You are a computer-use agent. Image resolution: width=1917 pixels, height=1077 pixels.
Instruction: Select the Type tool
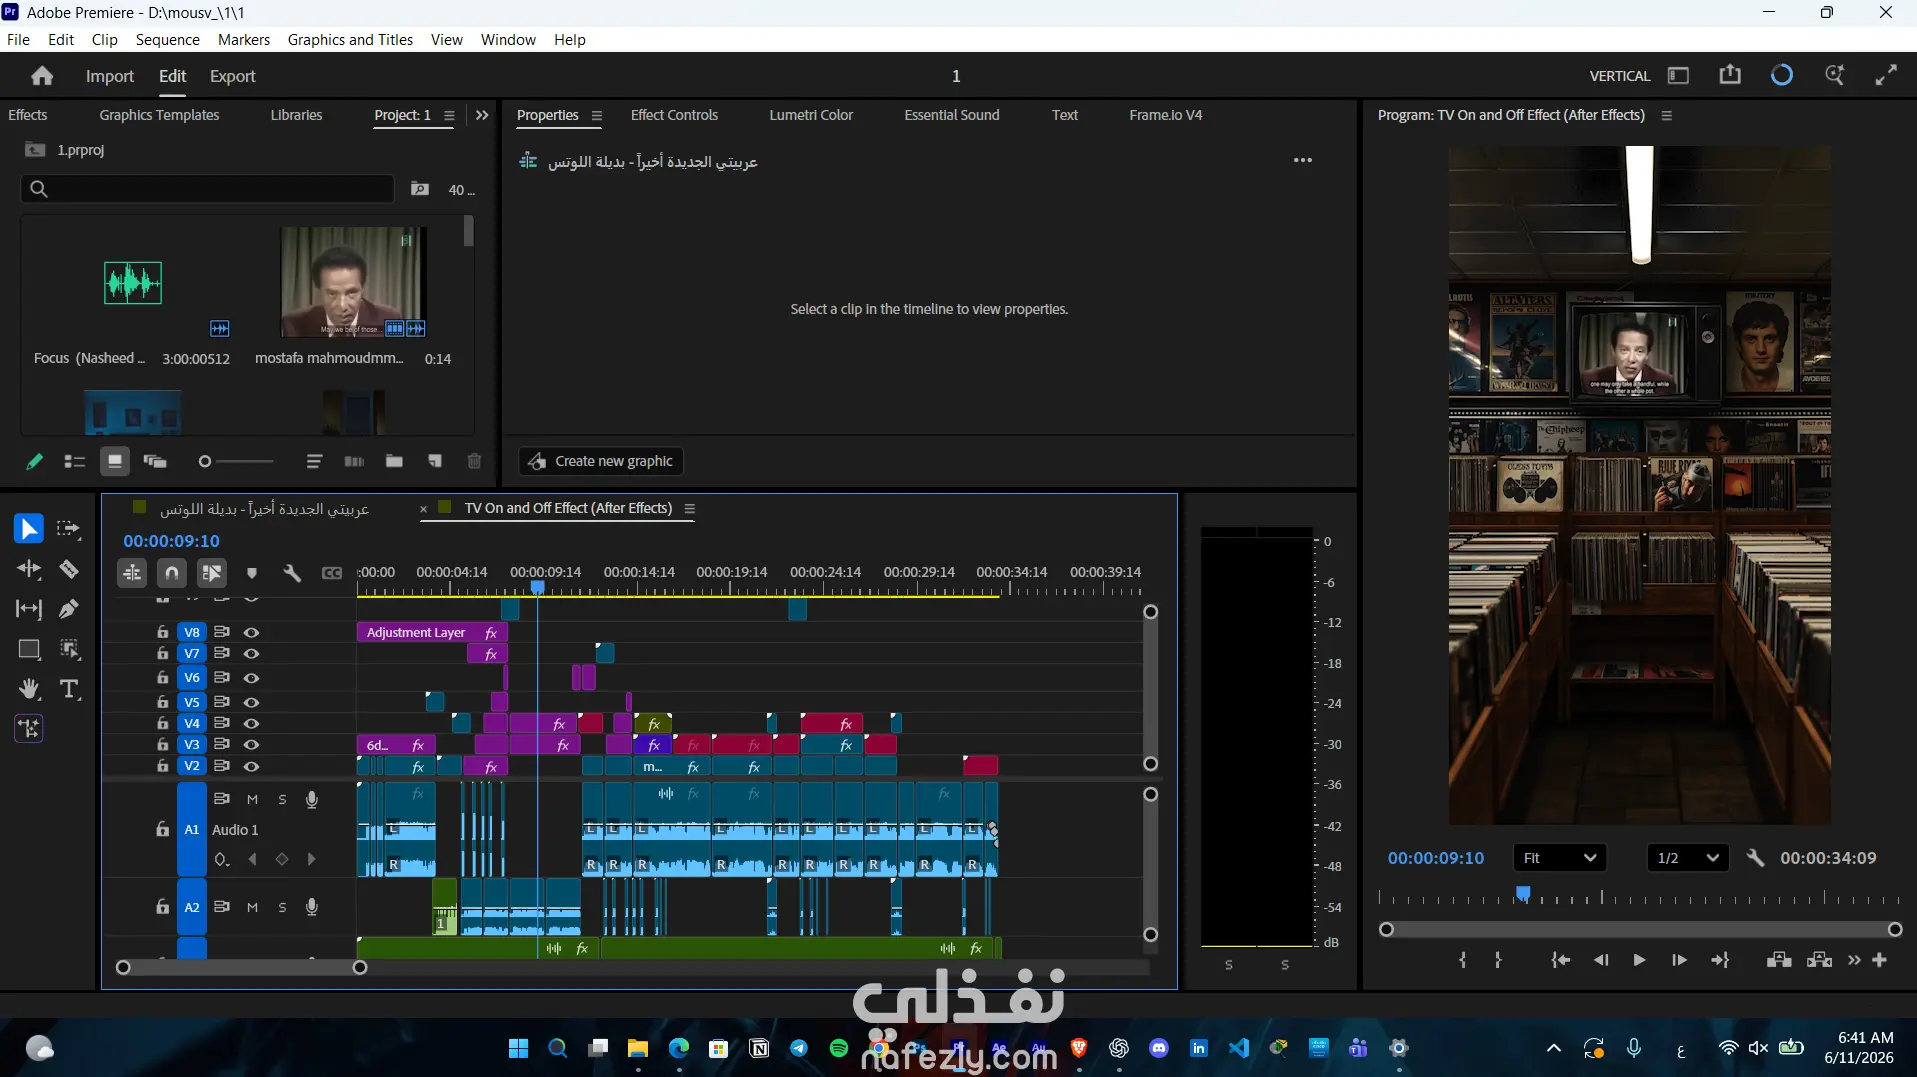69,689
